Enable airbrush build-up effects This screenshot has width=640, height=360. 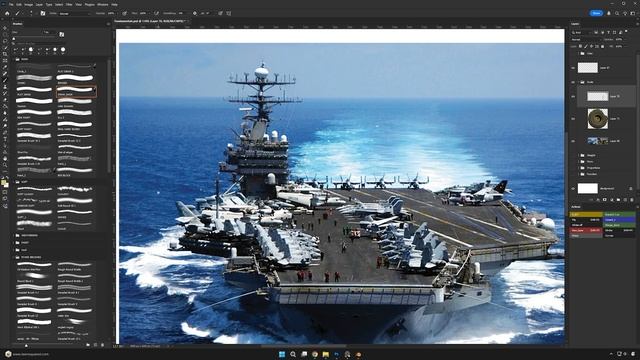[156, 13]
